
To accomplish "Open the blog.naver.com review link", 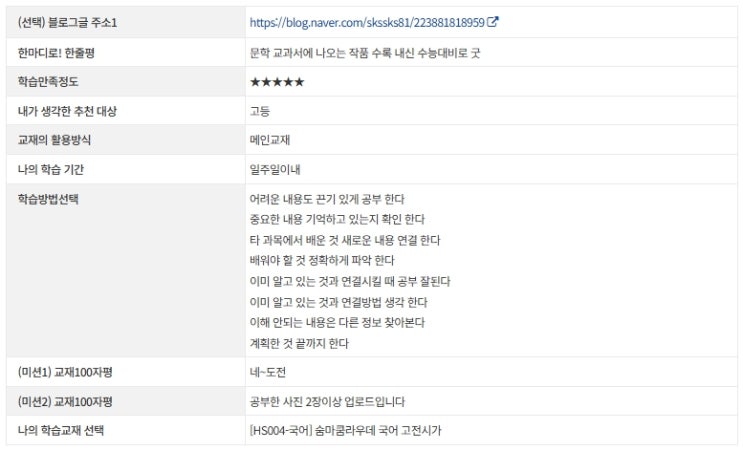I will pos(367,22).
